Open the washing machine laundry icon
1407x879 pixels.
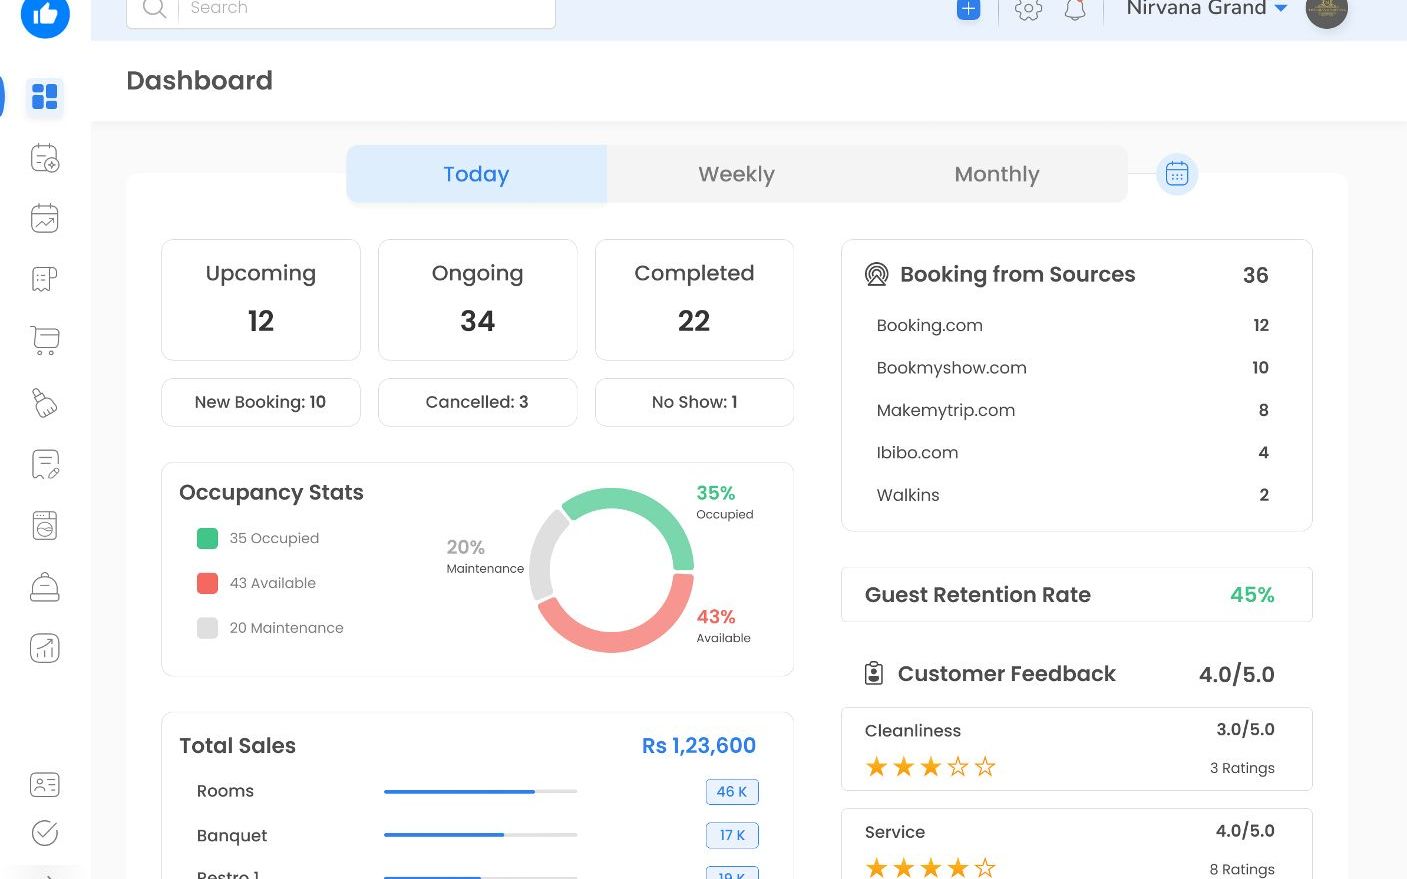[x=45, y=526]
